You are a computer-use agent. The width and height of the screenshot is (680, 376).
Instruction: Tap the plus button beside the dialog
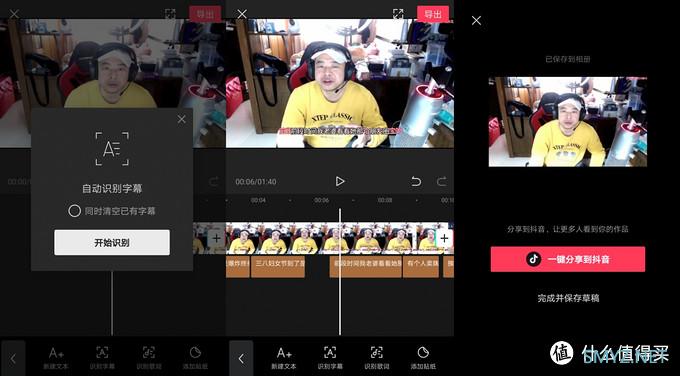point(216,238)
